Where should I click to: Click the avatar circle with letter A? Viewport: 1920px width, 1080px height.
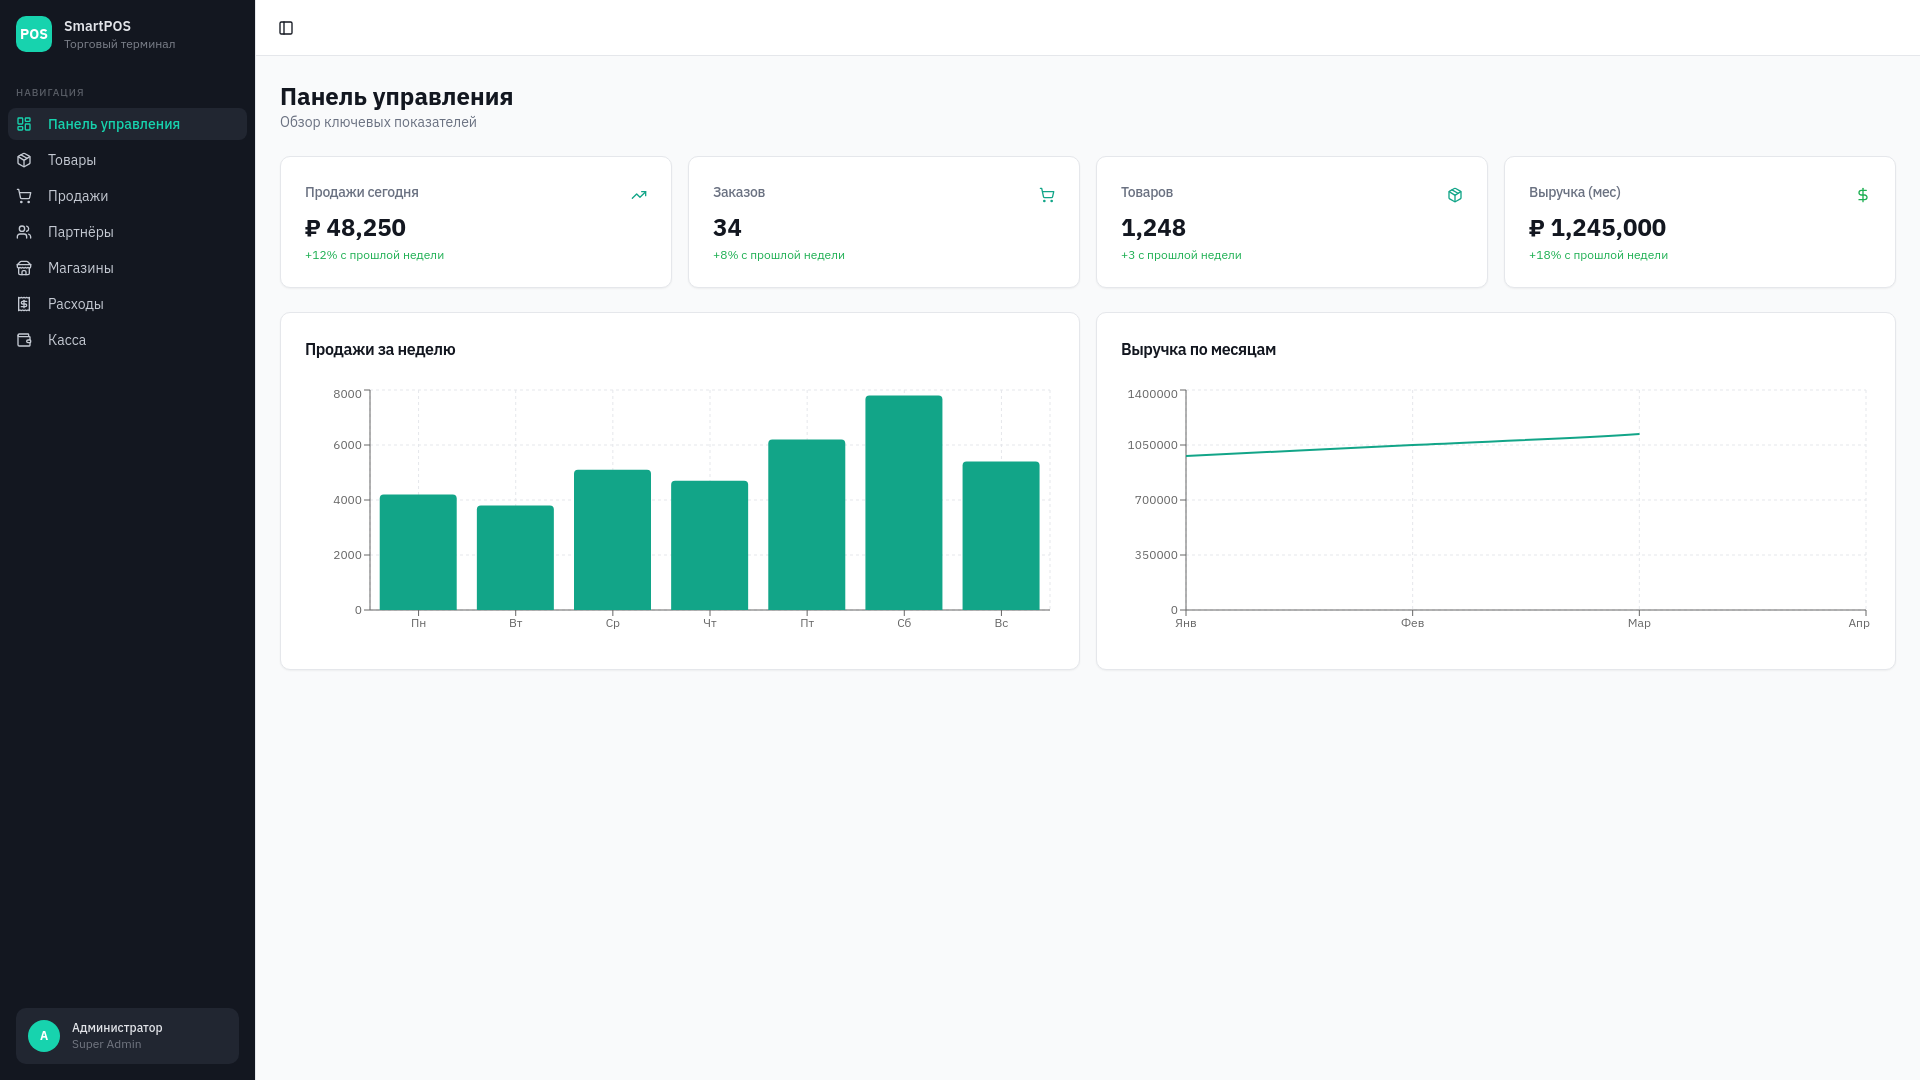[44, 1036]
